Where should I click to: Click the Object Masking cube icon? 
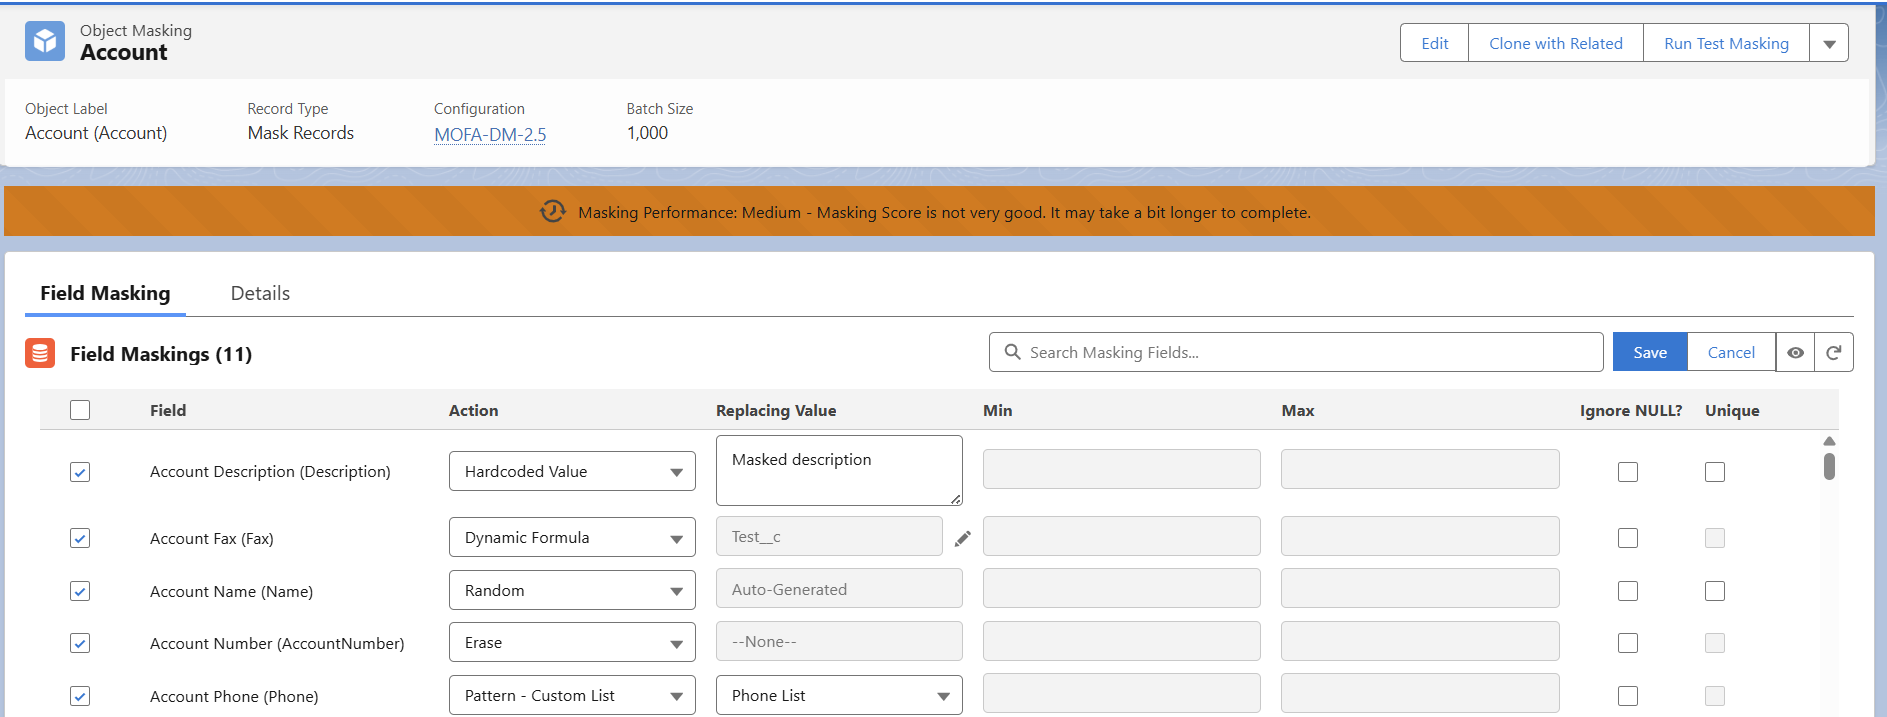[x=45, y=42]
